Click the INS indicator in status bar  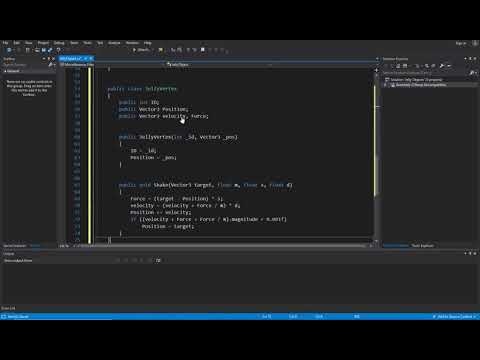pos(357,316)
